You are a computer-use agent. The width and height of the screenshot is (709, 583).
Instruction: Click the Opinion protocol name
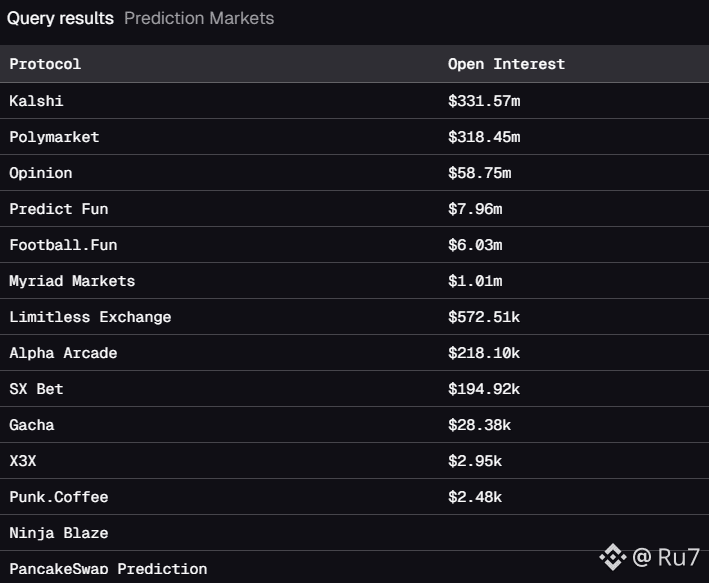41,173
